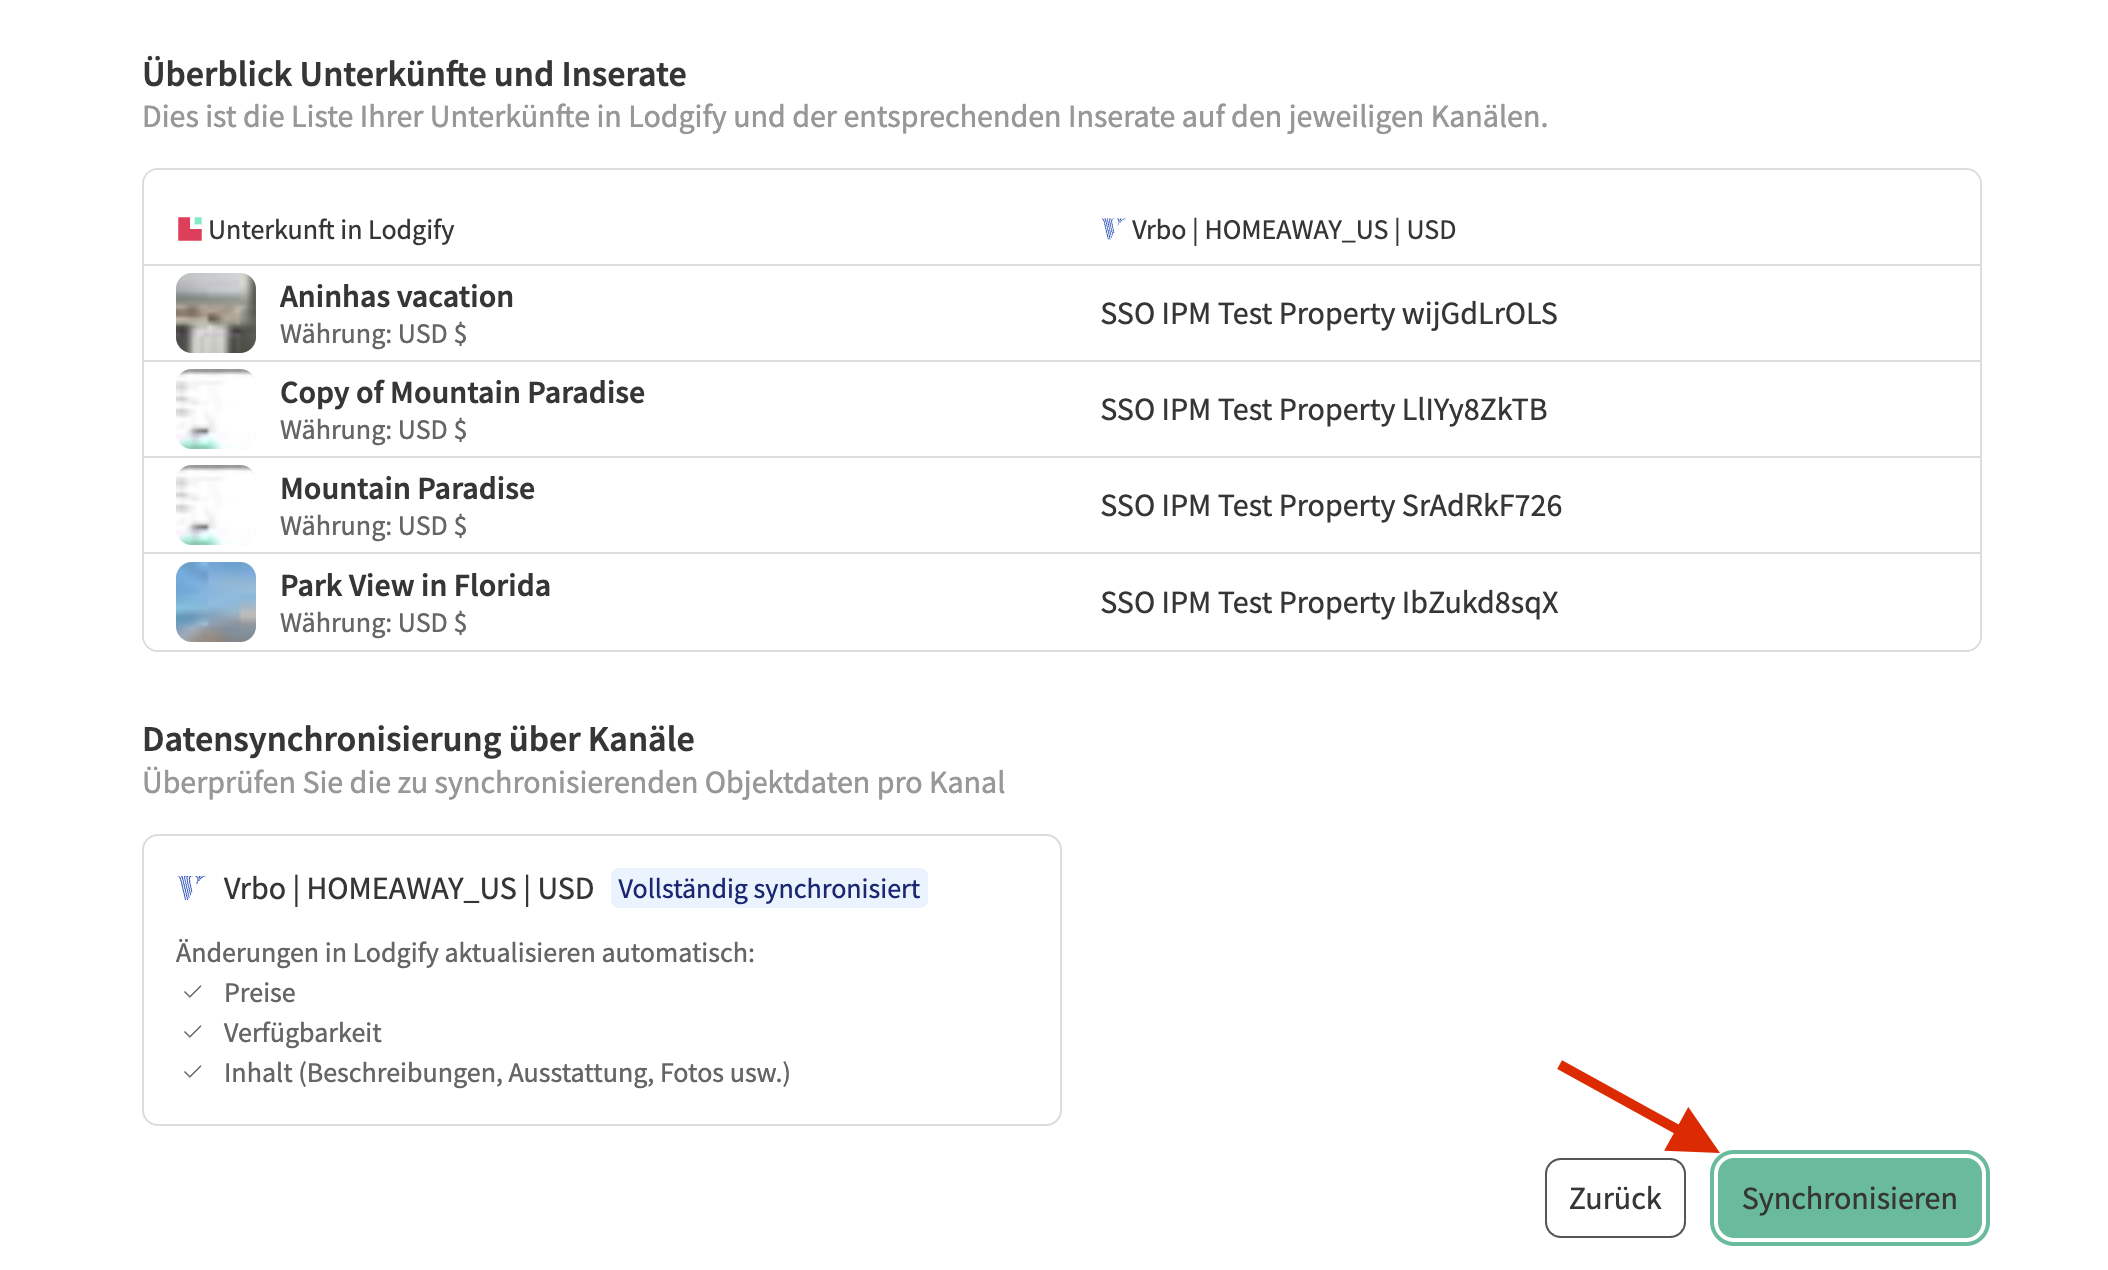Open the Copy of Mountain Paradise thumbnail
The height and width of the screenshot is (1270, 2108).
pos(216,409)
